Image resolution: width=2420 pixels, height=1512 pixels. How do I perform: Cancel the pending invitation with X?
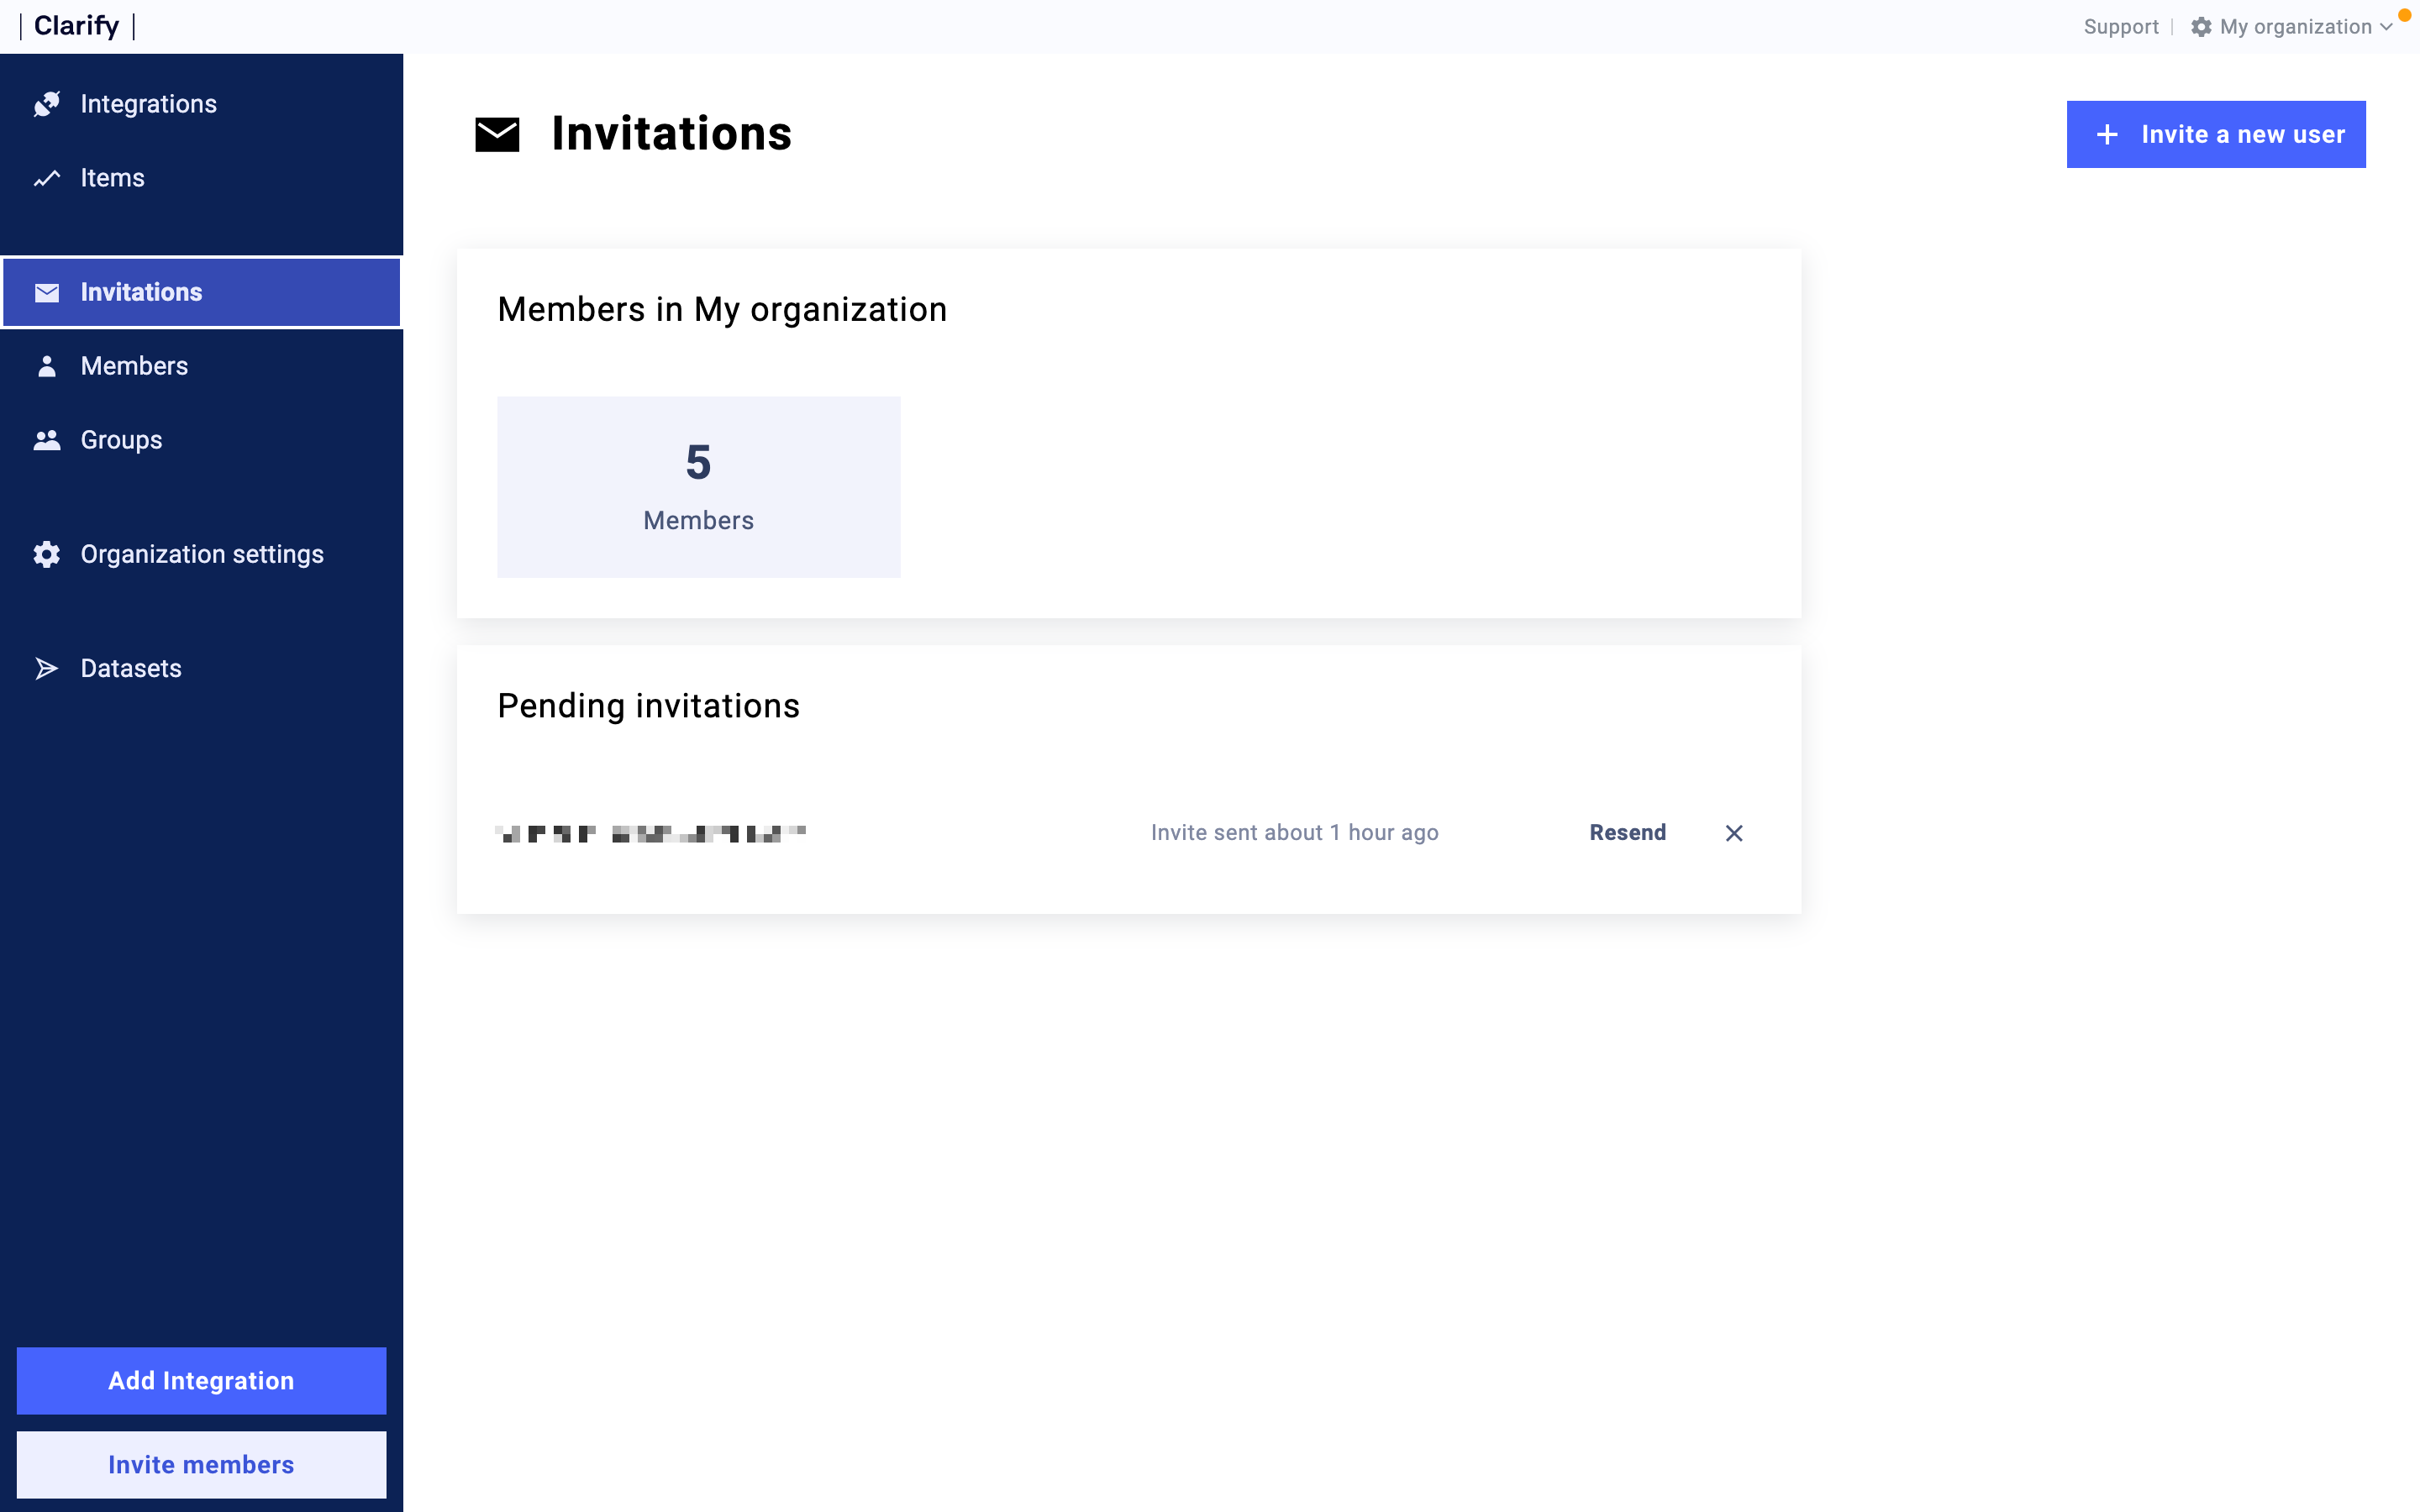[1734, 833]
